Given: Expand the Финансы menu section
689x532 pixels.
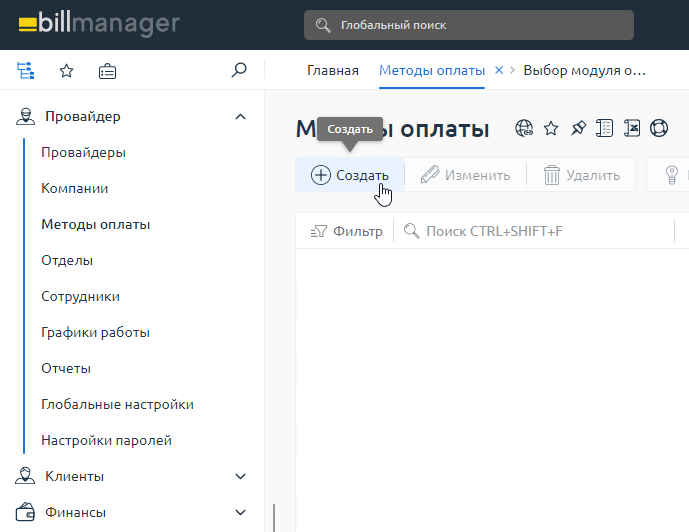Looking at the screenshot, I should (x=240, y=513).
